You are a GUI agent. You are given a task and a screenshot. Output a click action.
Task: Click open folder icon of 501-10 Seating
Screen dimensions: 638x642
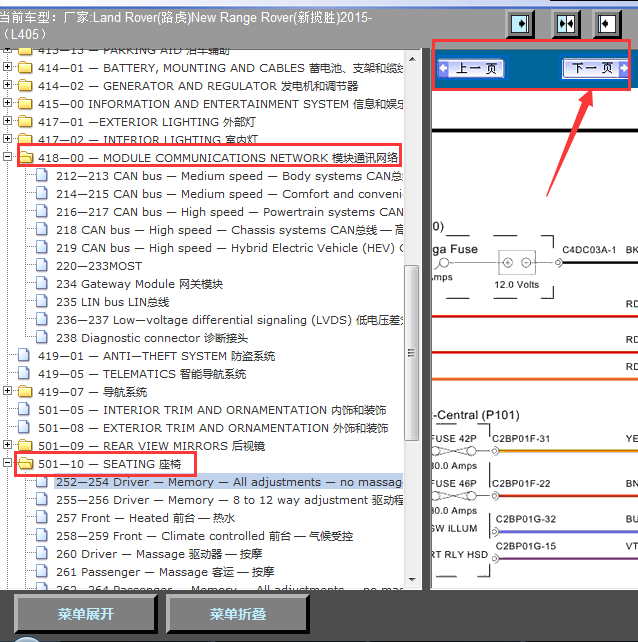[x=26, y=463]
